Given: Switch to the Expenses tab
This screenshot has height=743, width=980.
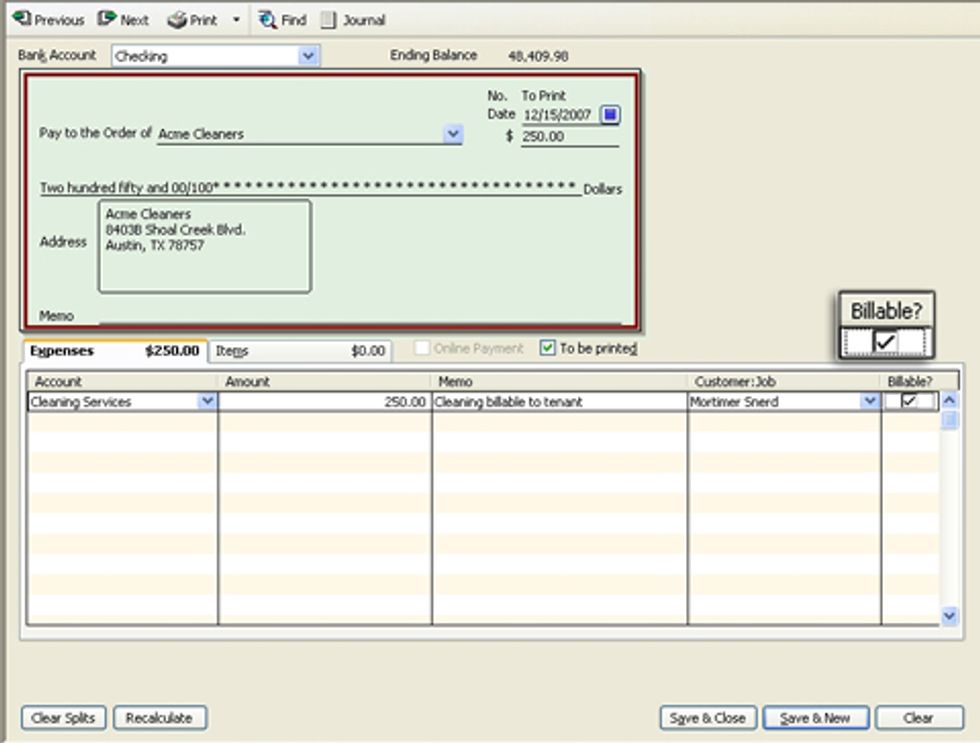Looking at the screenshot, I should (x=115, y=351).
